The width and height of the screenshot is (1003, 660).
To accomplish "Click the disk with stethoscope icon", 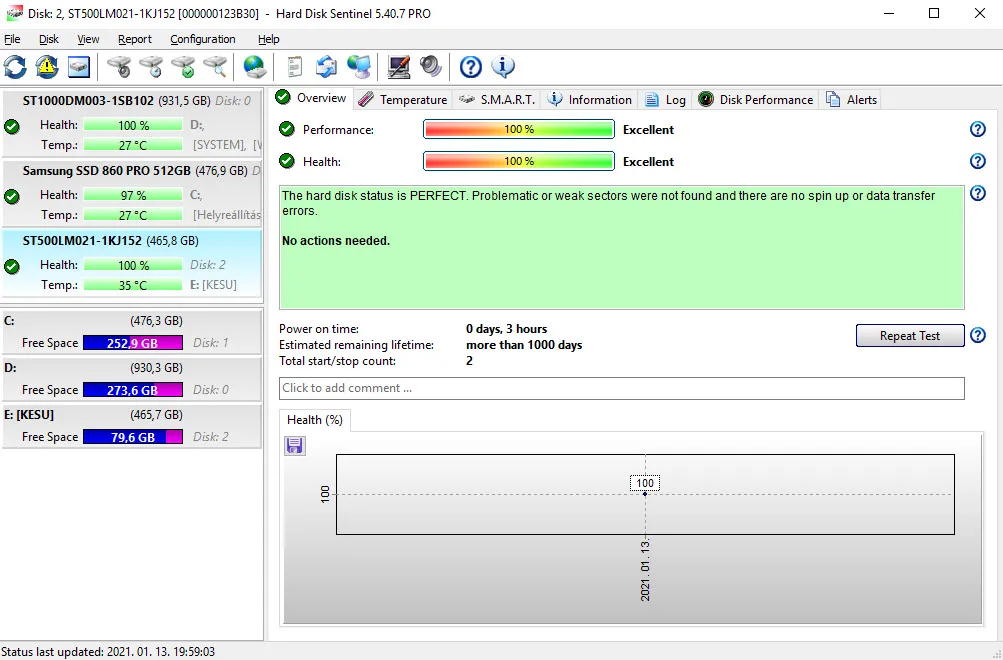I will pyautogui.click(x=119, y=67).
